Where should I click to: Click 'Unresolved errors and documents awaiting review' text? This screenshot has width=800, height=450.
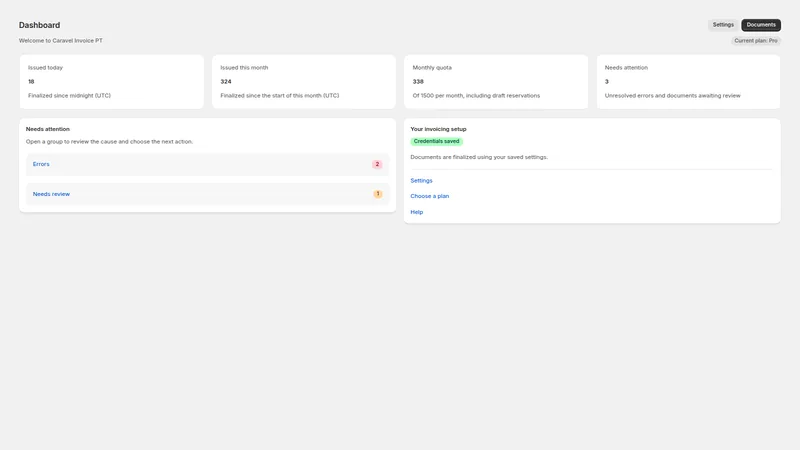tap(672, 95)
